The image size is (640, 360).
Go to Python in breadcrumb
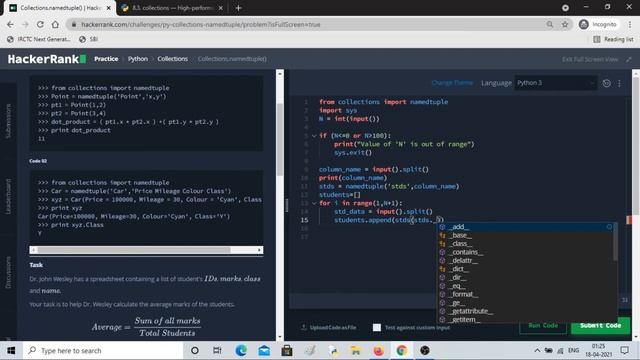138,59
